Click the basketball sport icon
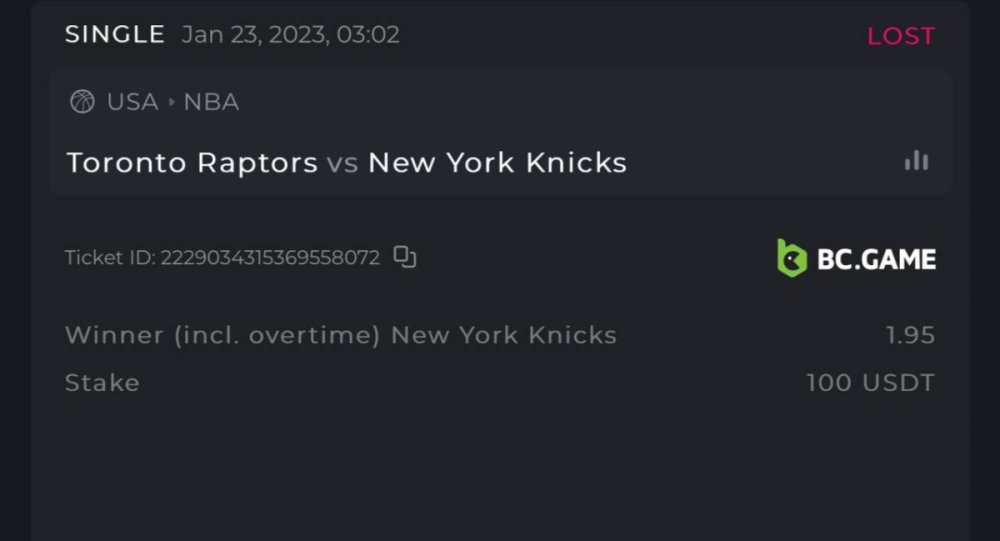Viewport: 1000px width, 541px height. (82, 102)
